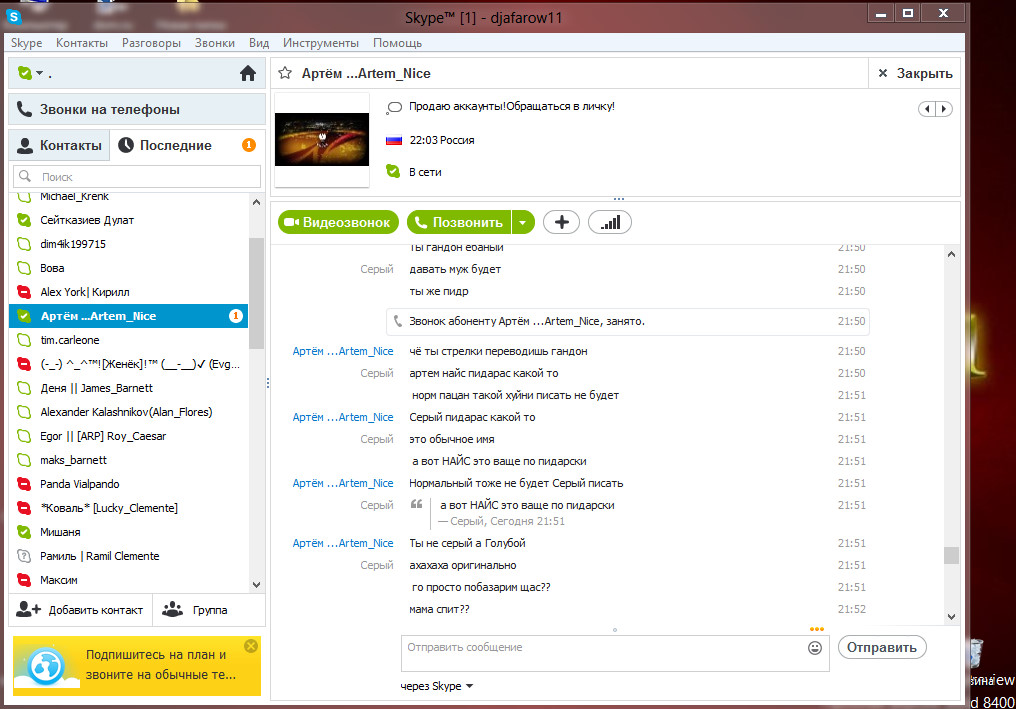Create a group with Группа button
Screen dimensions: 1016x709
coord(209,610)
